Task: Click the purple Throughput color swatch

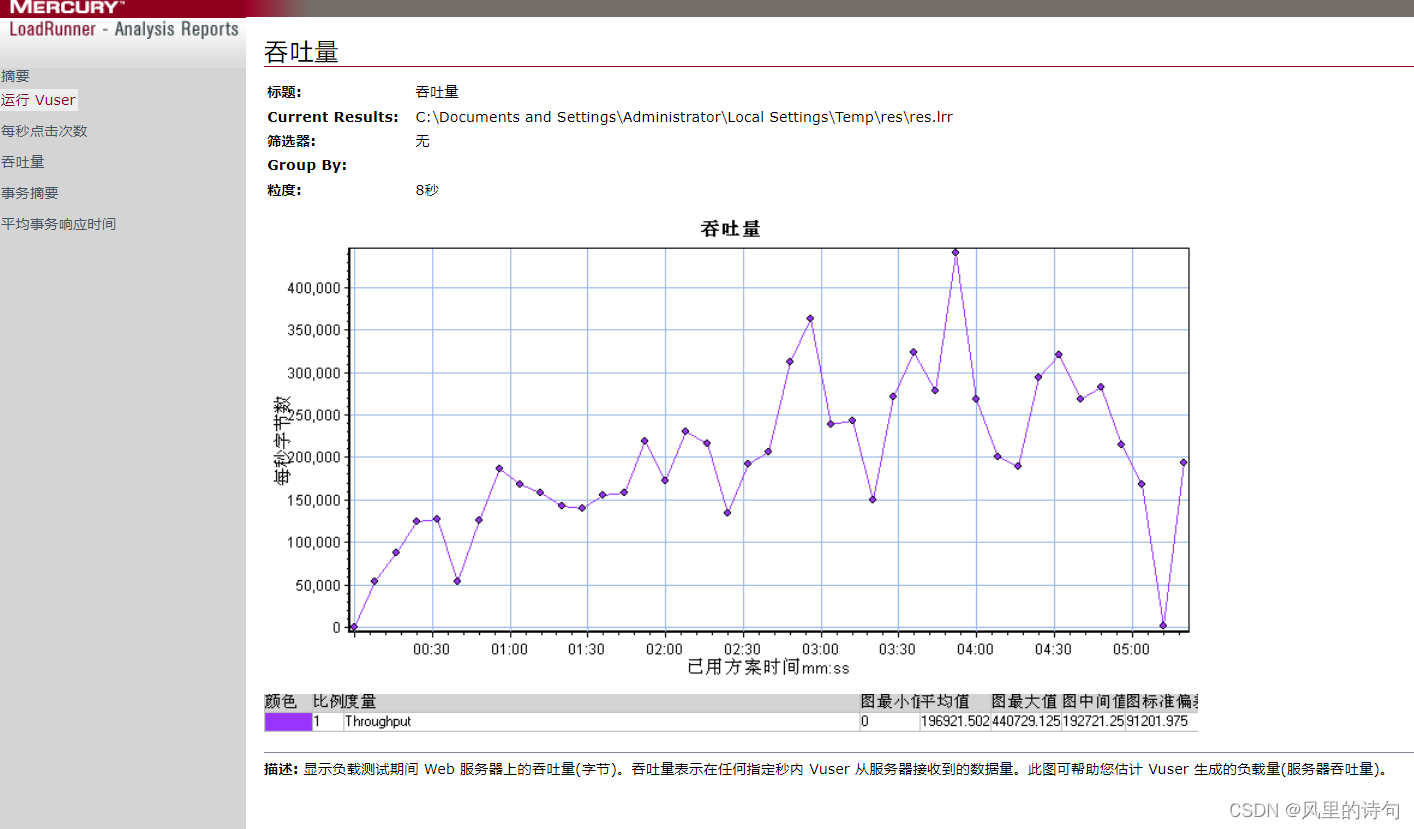Action: click(288, 722)
